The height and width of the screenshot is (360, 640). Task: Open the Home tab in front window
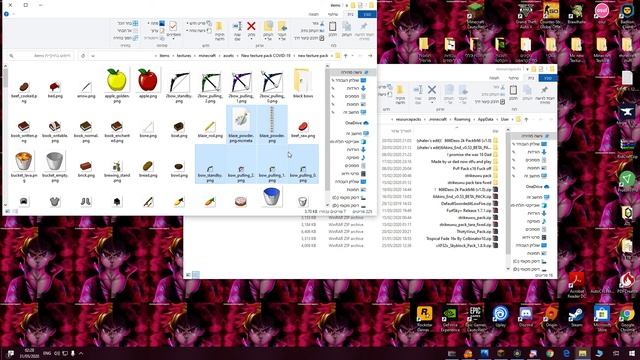coord(350,15)
